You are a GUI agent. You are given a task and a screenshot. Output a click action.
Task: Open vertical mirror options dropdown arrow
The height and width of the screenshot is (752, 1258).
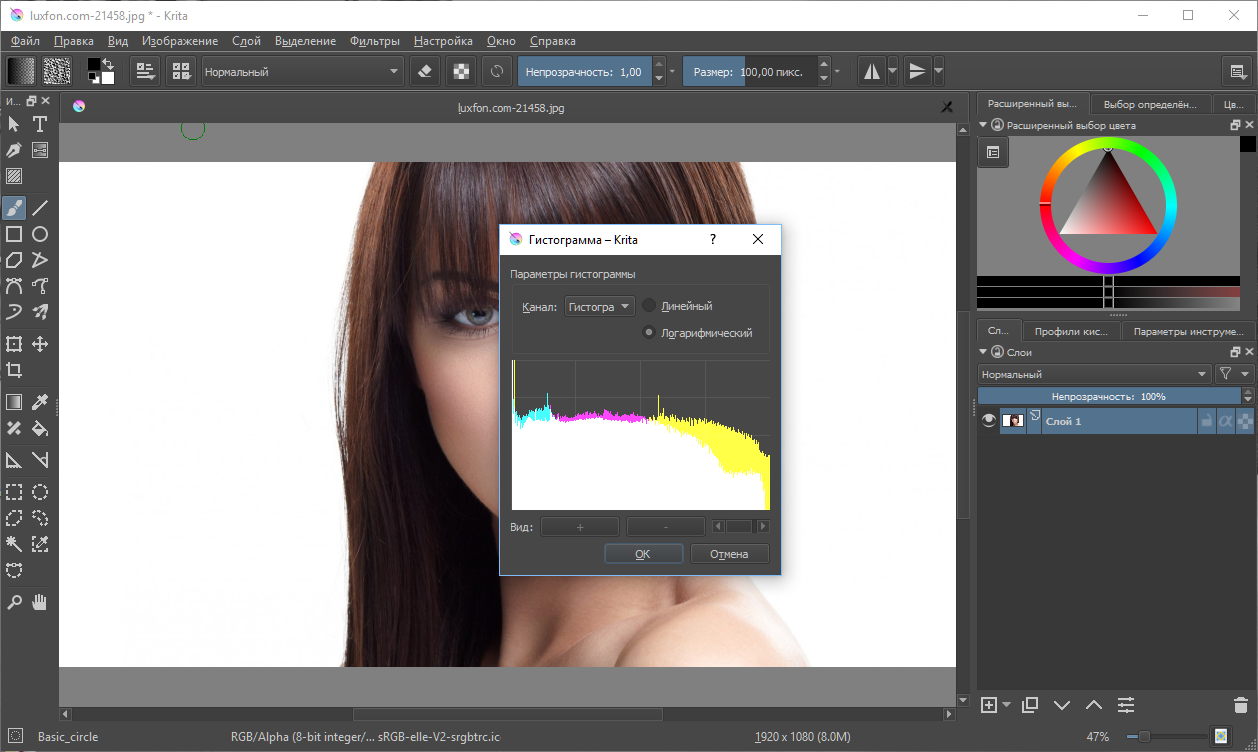tap(938, 71)
